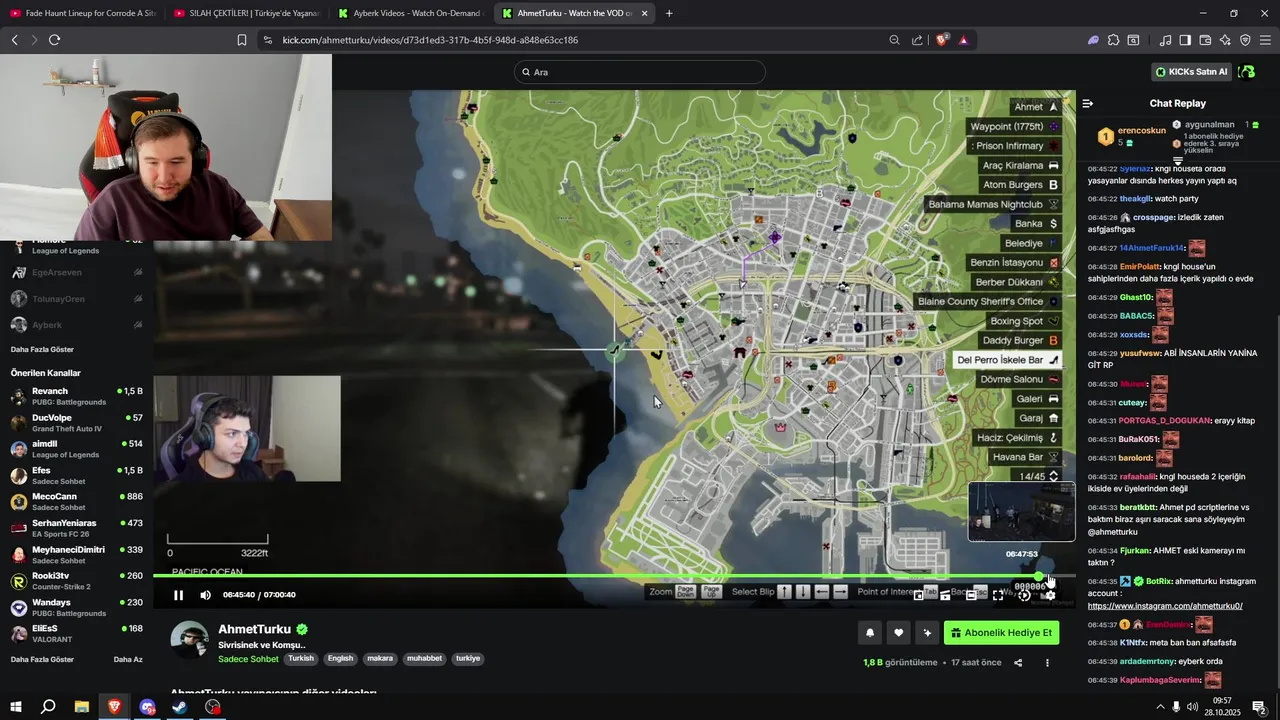This screenshot has height=720, width=1280.
Task: Open EliEsS channel in sidebar
Action: (x=77, y=633)
